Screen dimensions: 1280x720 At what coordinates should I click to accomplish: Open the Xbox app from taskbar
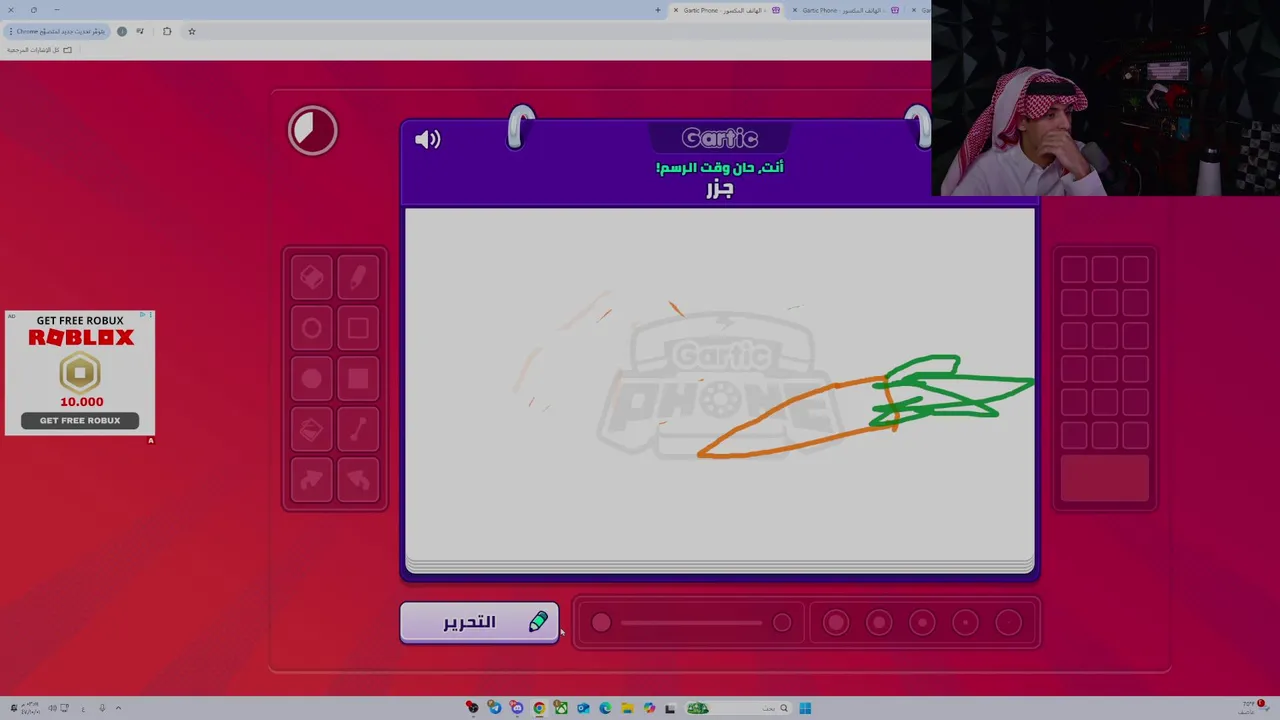(x=560, y=708)
